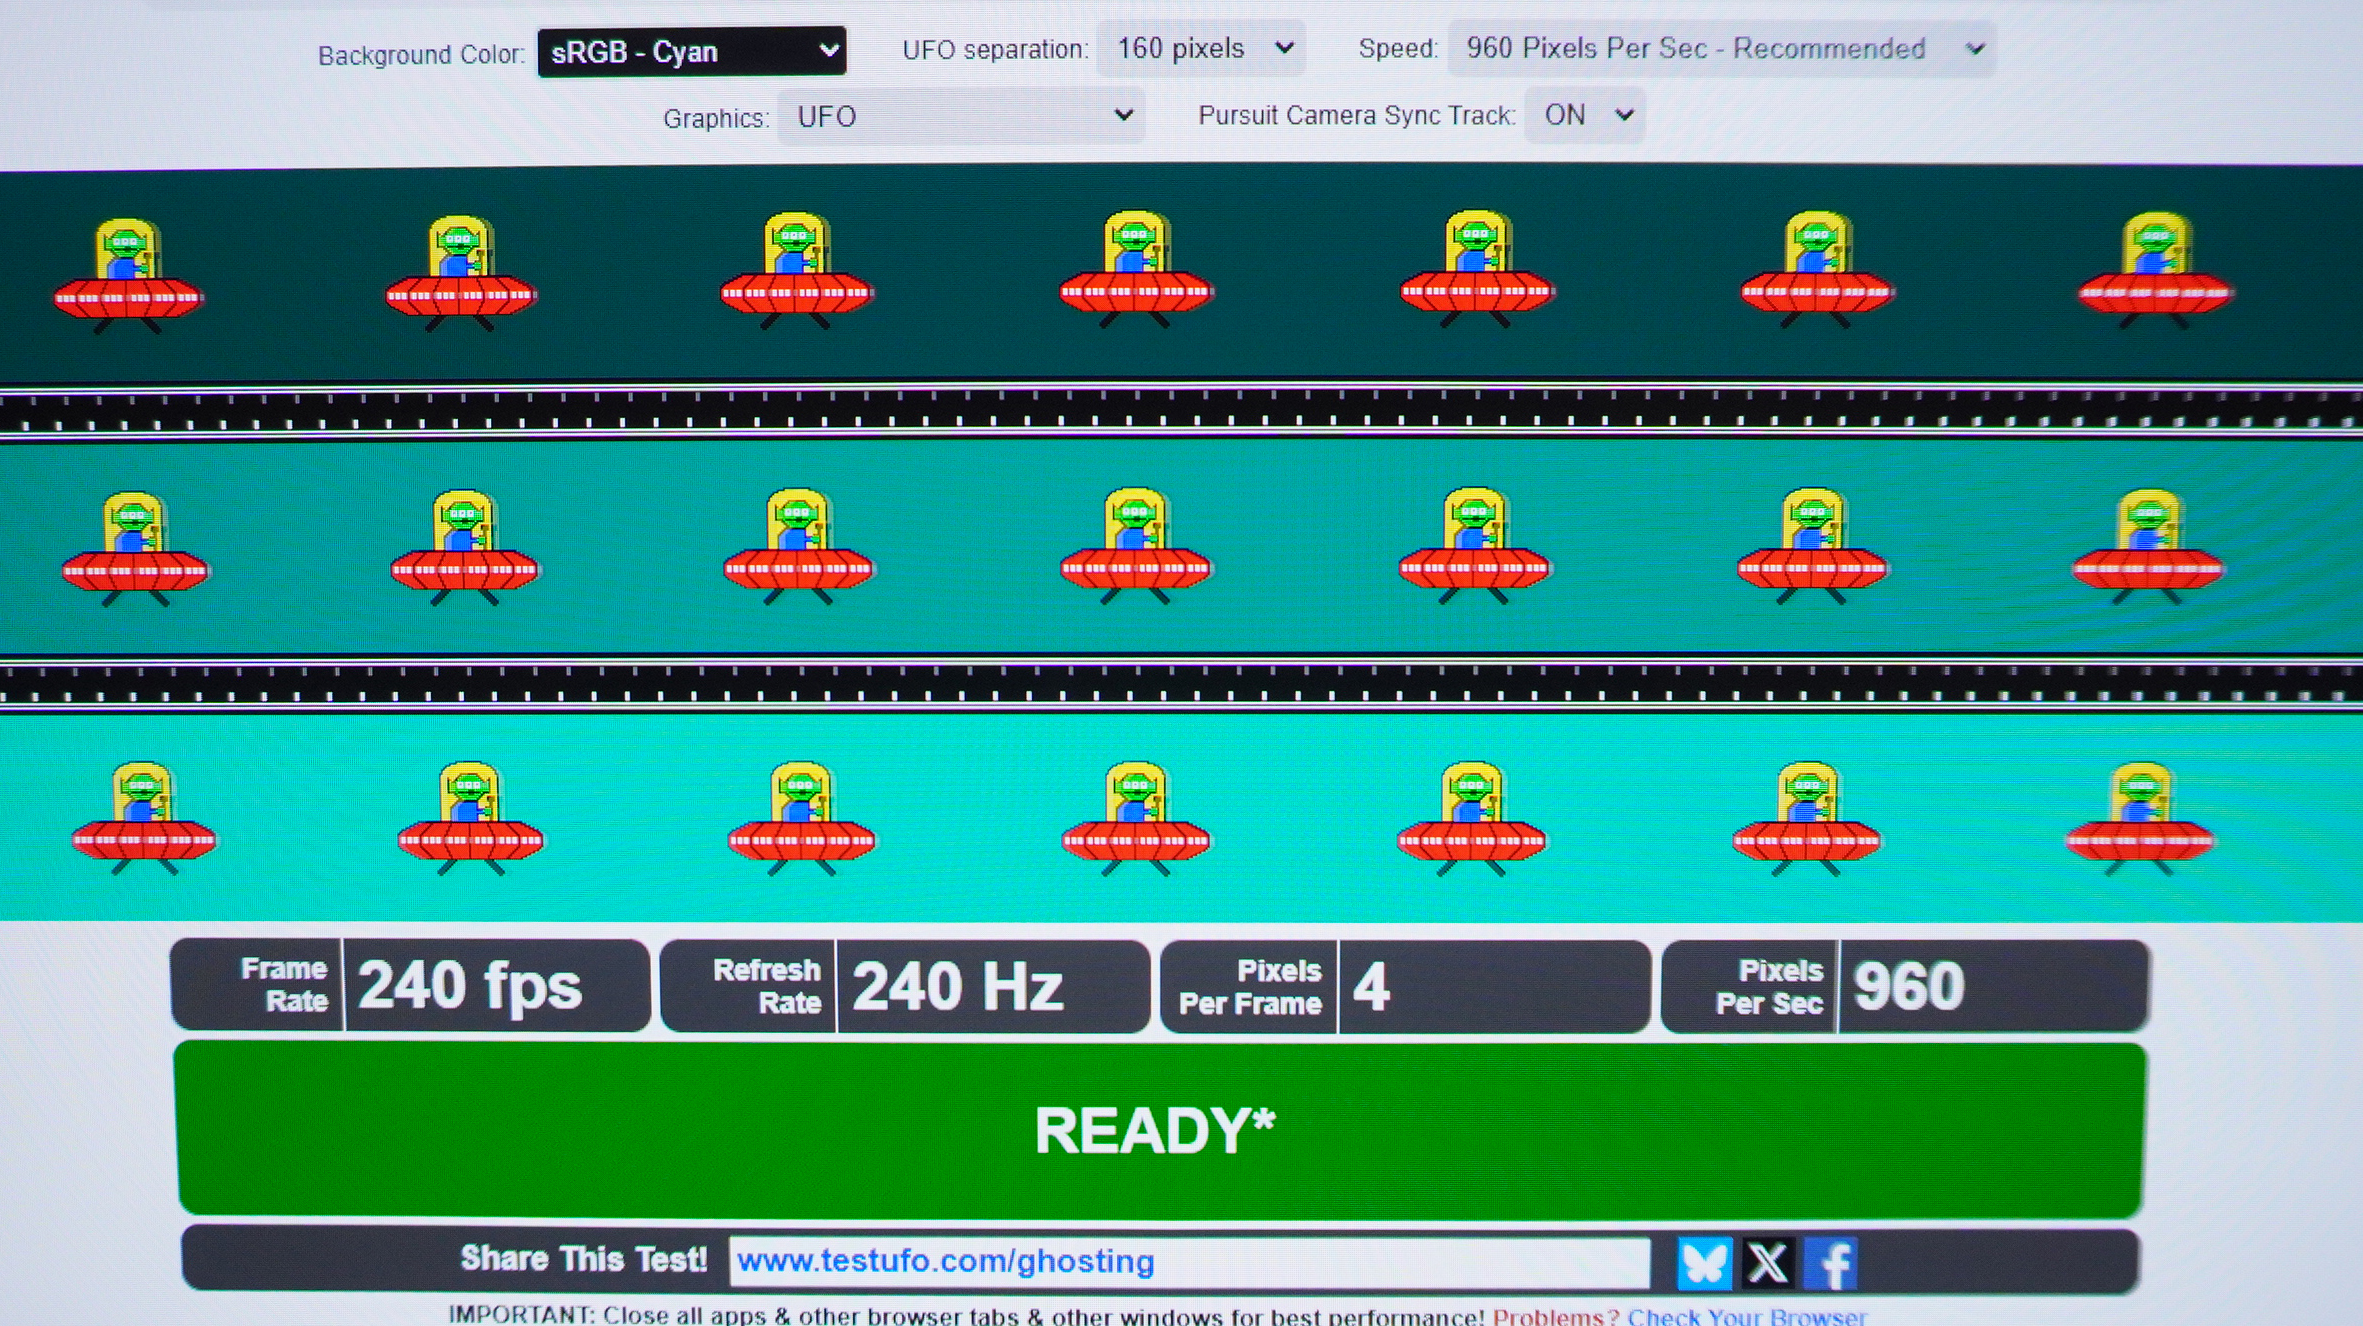Click the 240 fps Frame Rate readout
Screen dimensions: 2363x1326
click(x=470, y=986)
